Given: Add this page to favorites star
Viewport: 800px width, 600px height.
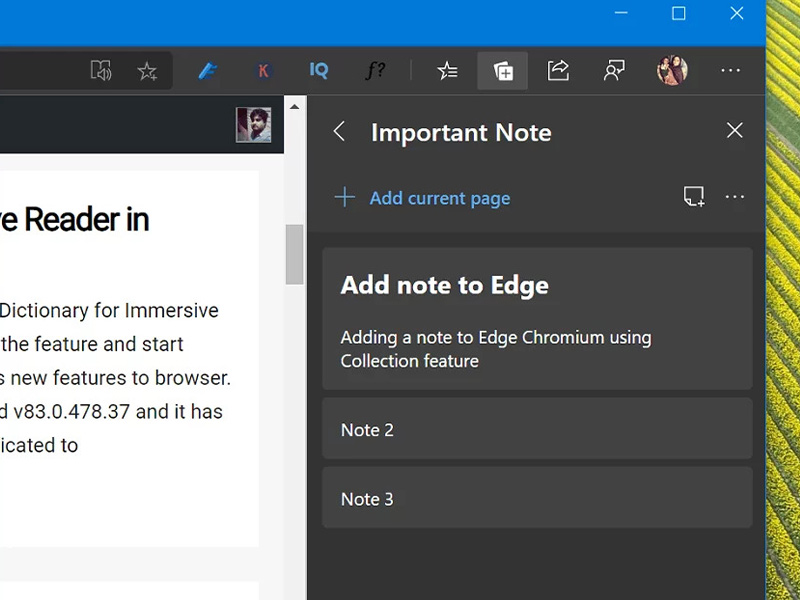Looking at the screenshot, I should [147, 71].
